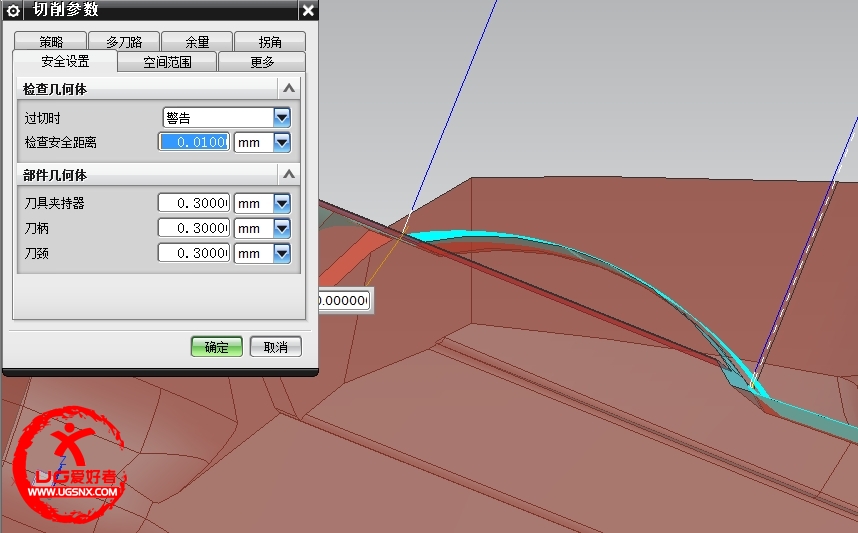Click the 检查几何体 section header text
The image size is (858, 533).
coord(55,89)
